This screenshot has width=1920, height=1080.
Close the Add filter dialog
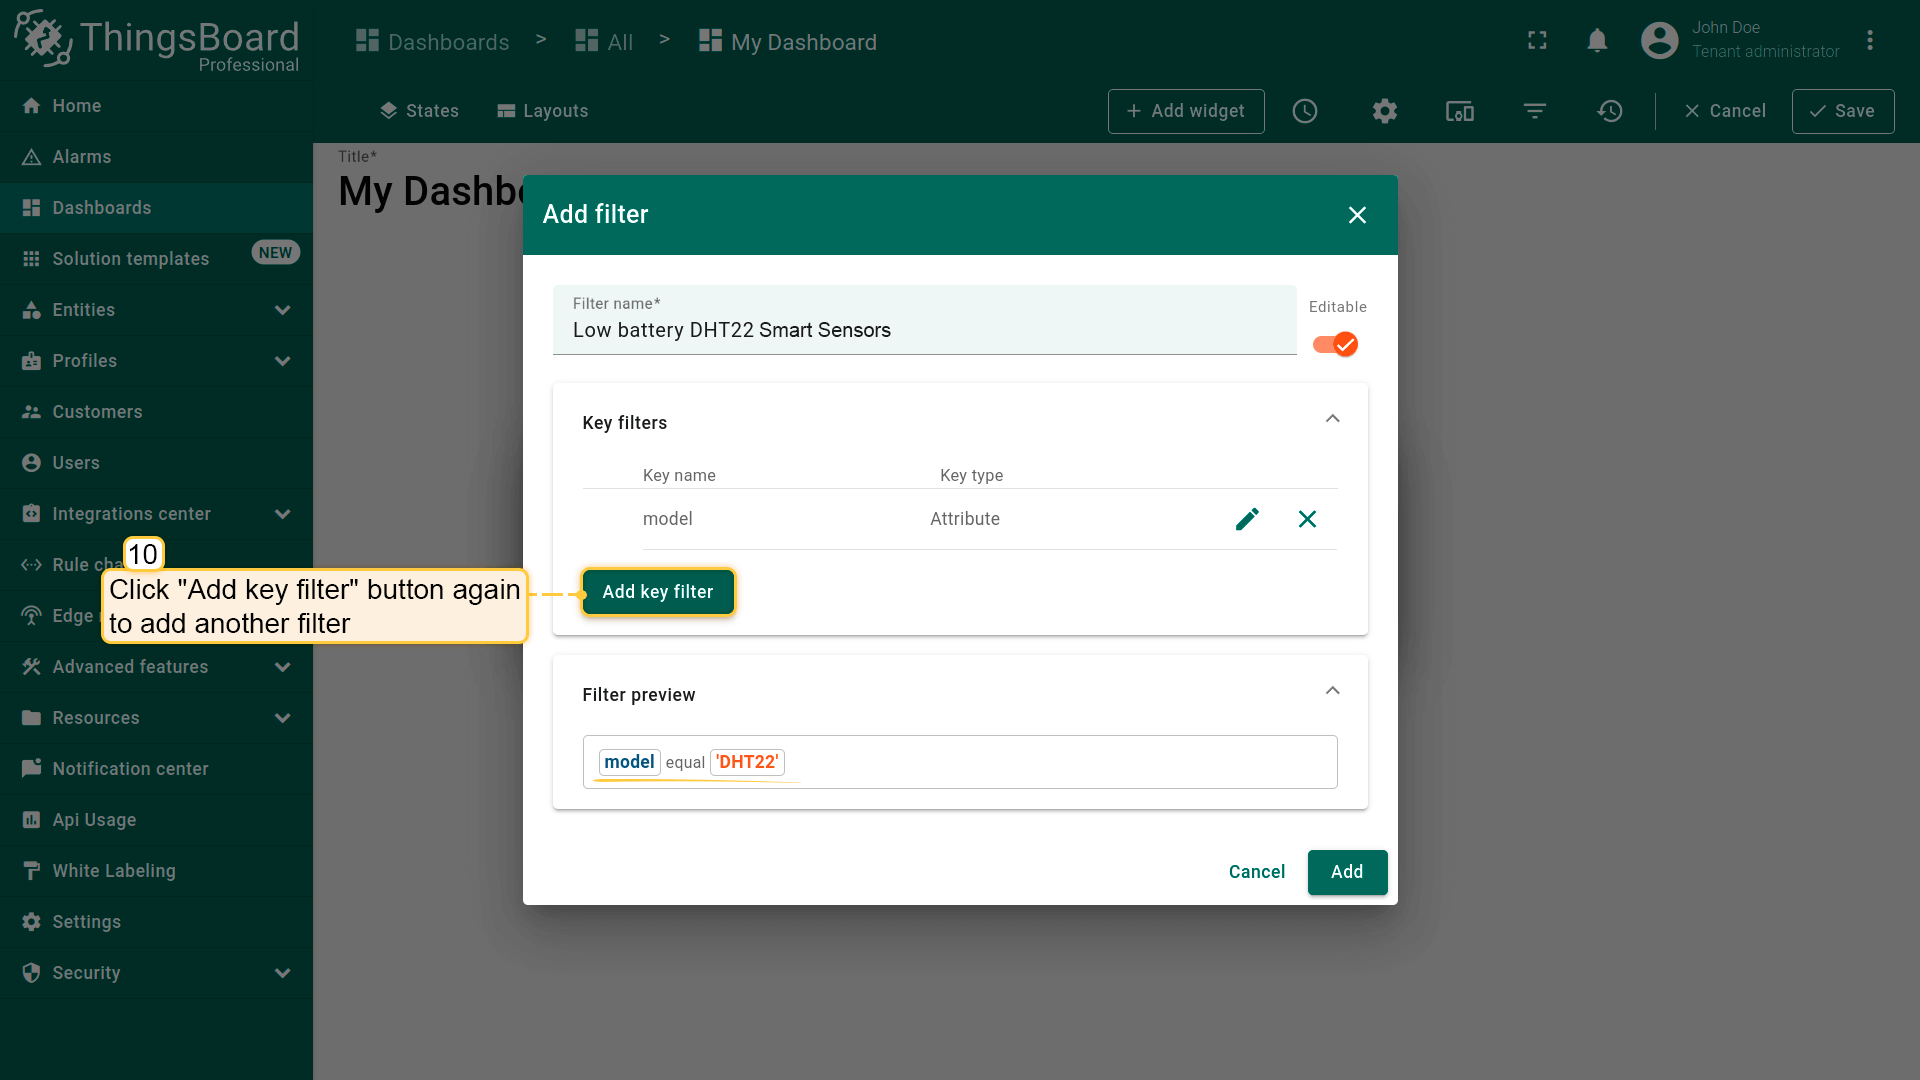[x=1357, y=215]
